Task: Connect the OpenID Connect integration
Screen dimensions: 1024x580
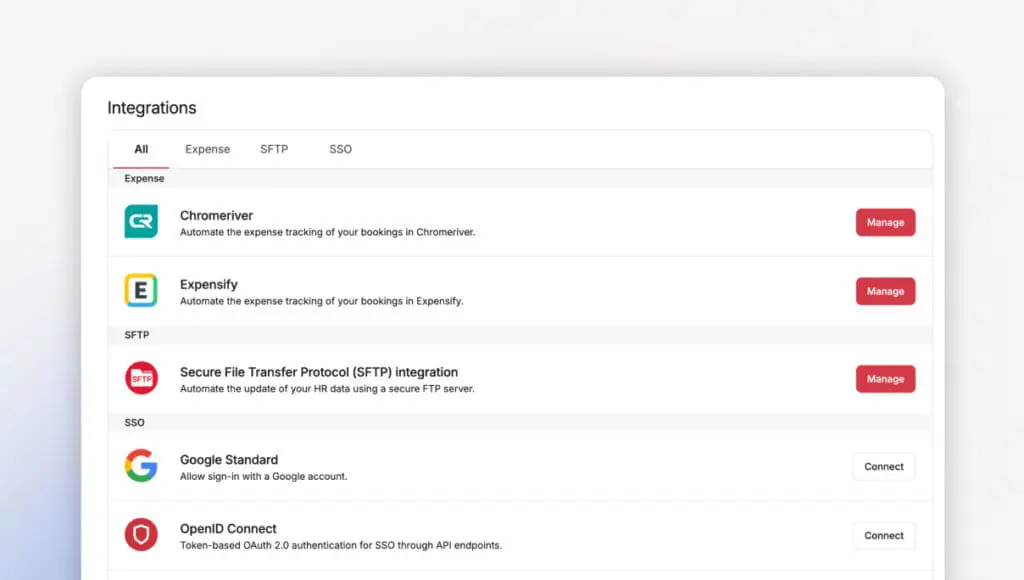Action: pos(883,535)
